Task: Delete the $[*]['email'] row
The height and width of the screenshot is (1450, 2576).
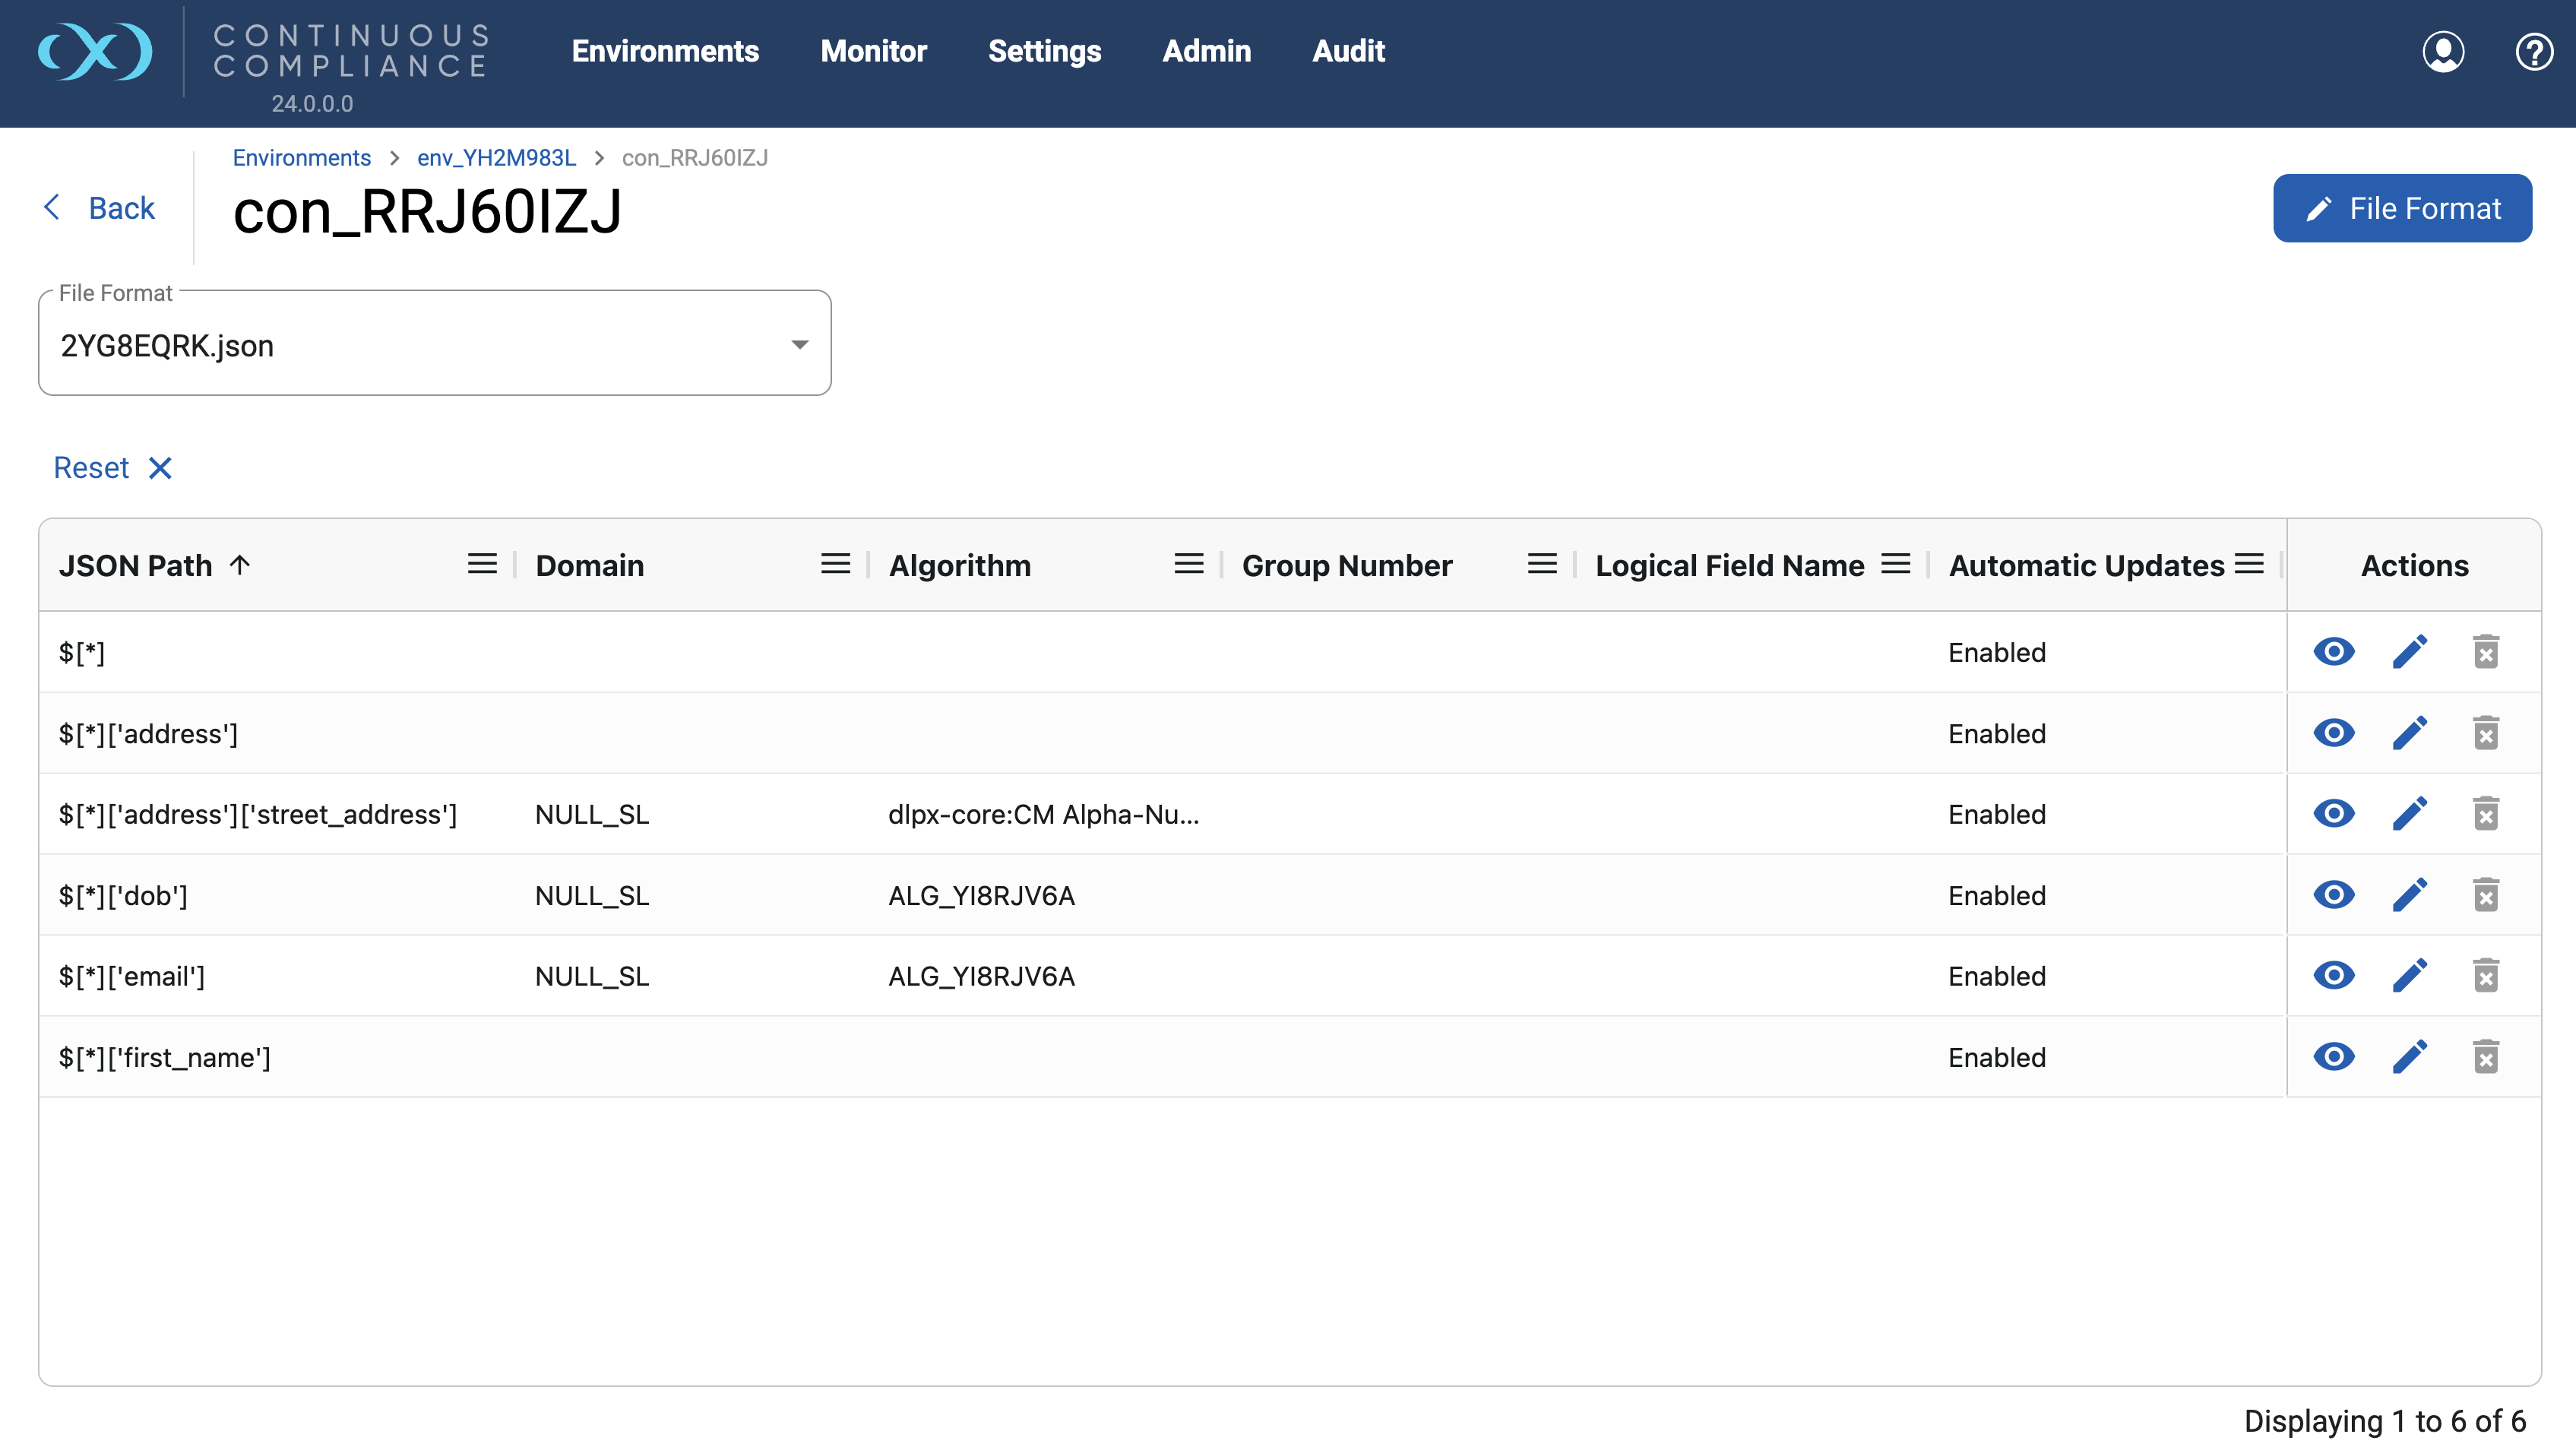Action: click(2486, 976)
